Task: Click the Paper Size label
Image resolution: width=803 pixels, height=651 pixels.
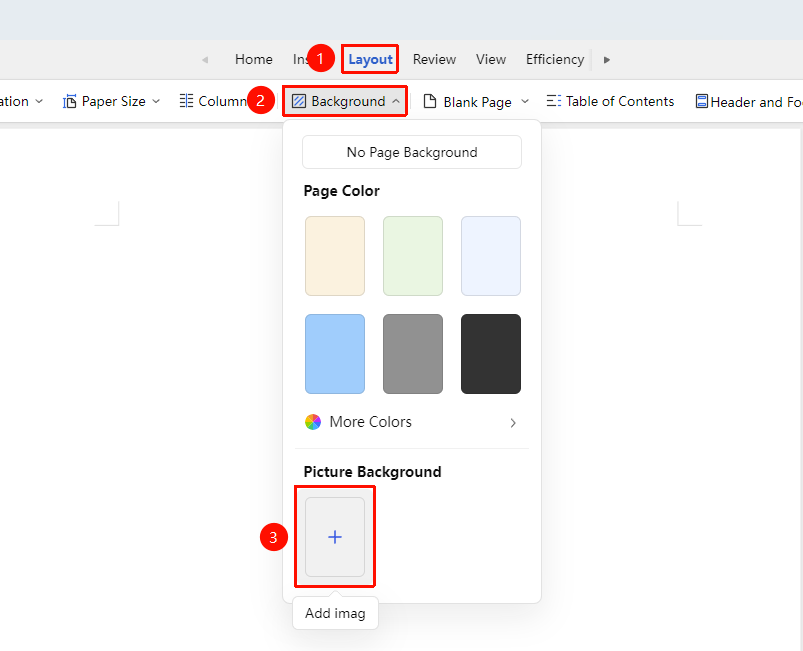Action: [114, 101]
